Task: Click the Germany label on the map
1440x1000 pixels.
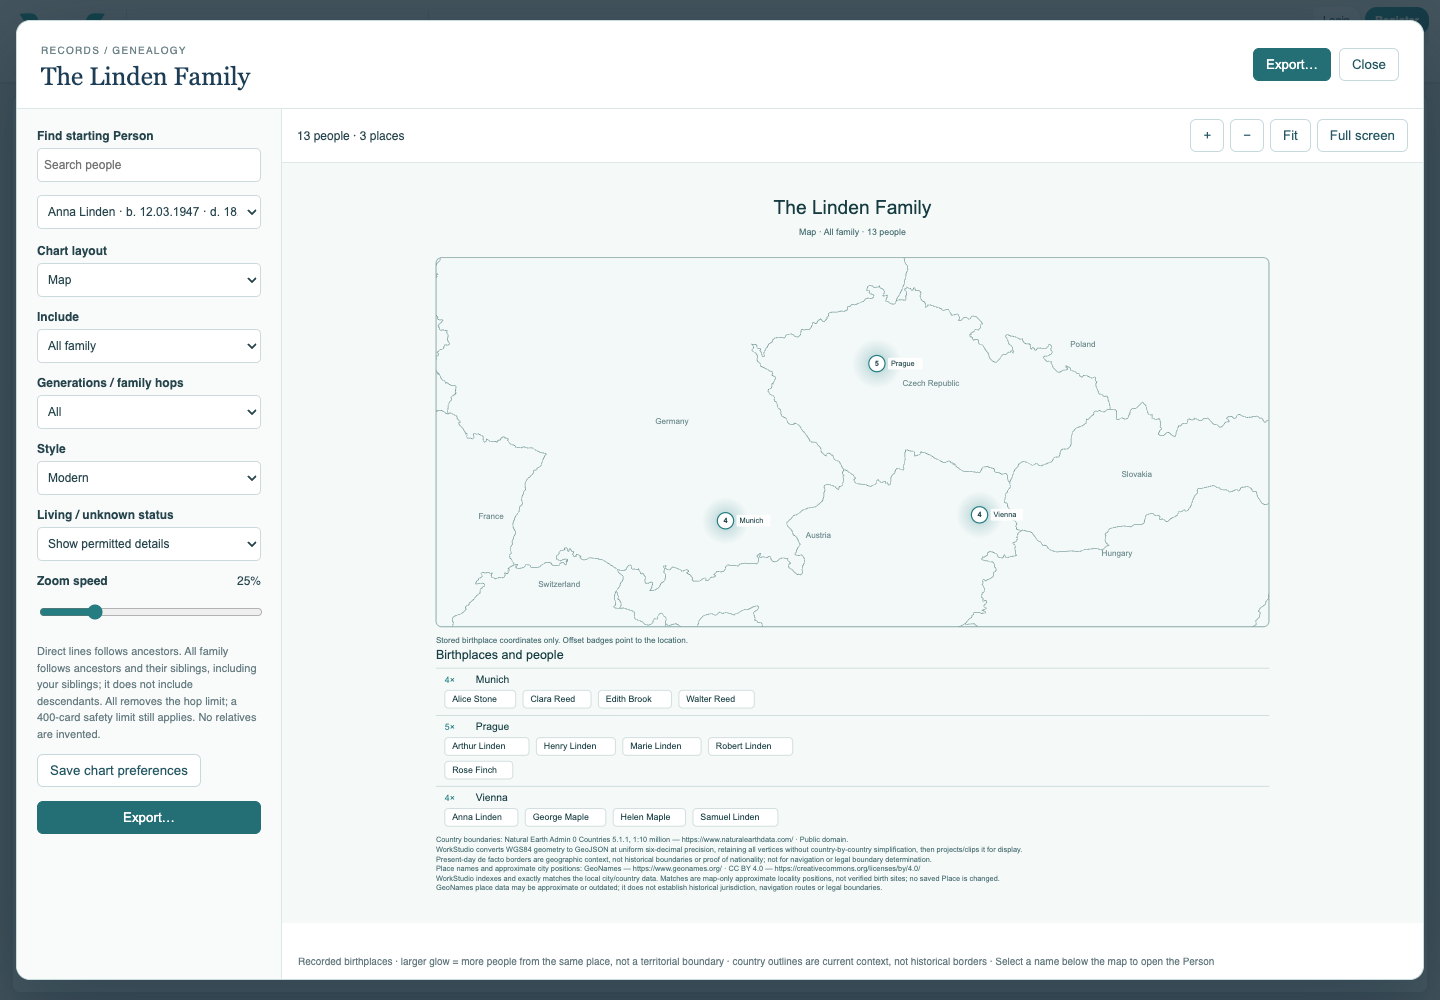Action: click(x=672, y=421)
